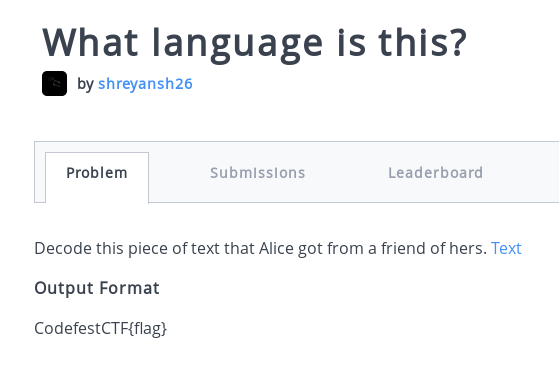Click the "by" label before the author
Screen dimensions: 559x385
tap(85, 84)
